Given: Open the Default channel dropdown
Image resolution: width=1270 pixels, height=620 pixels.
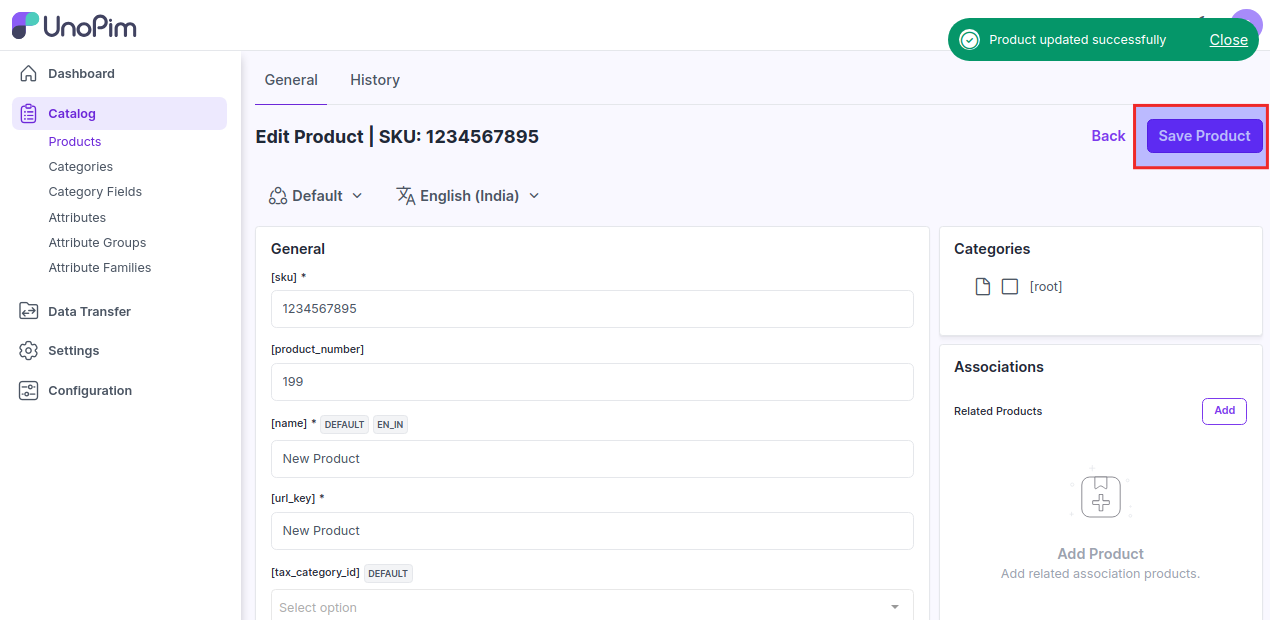Looking at the screenshot, I should click(x=316, y=196).
